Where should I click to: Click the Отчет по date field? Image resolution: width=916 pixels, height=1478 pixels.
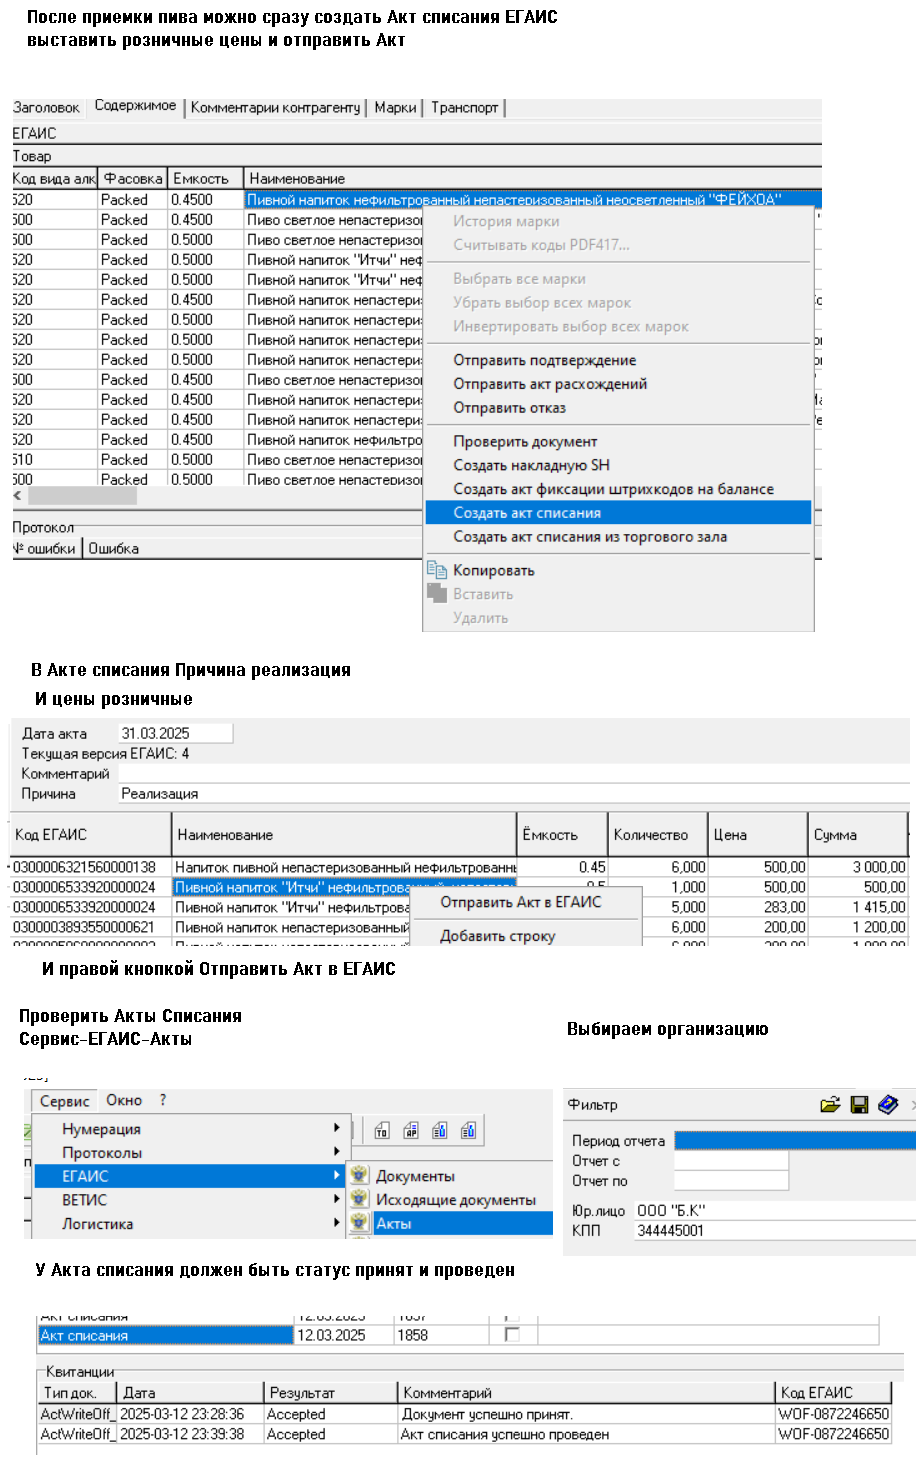[731, 1180]
